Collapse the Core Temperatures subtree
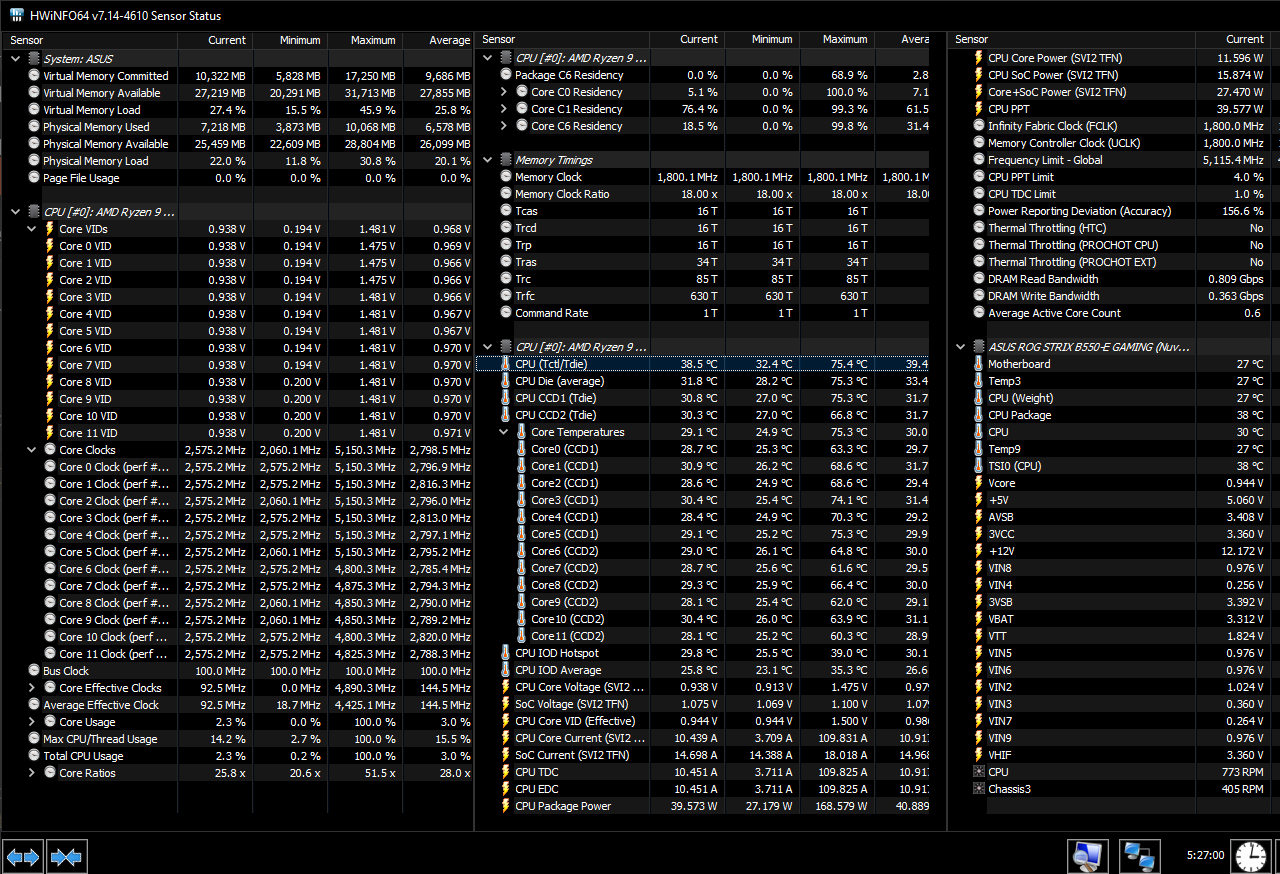Screen dimensions: 1280x874 coord(503,432)
